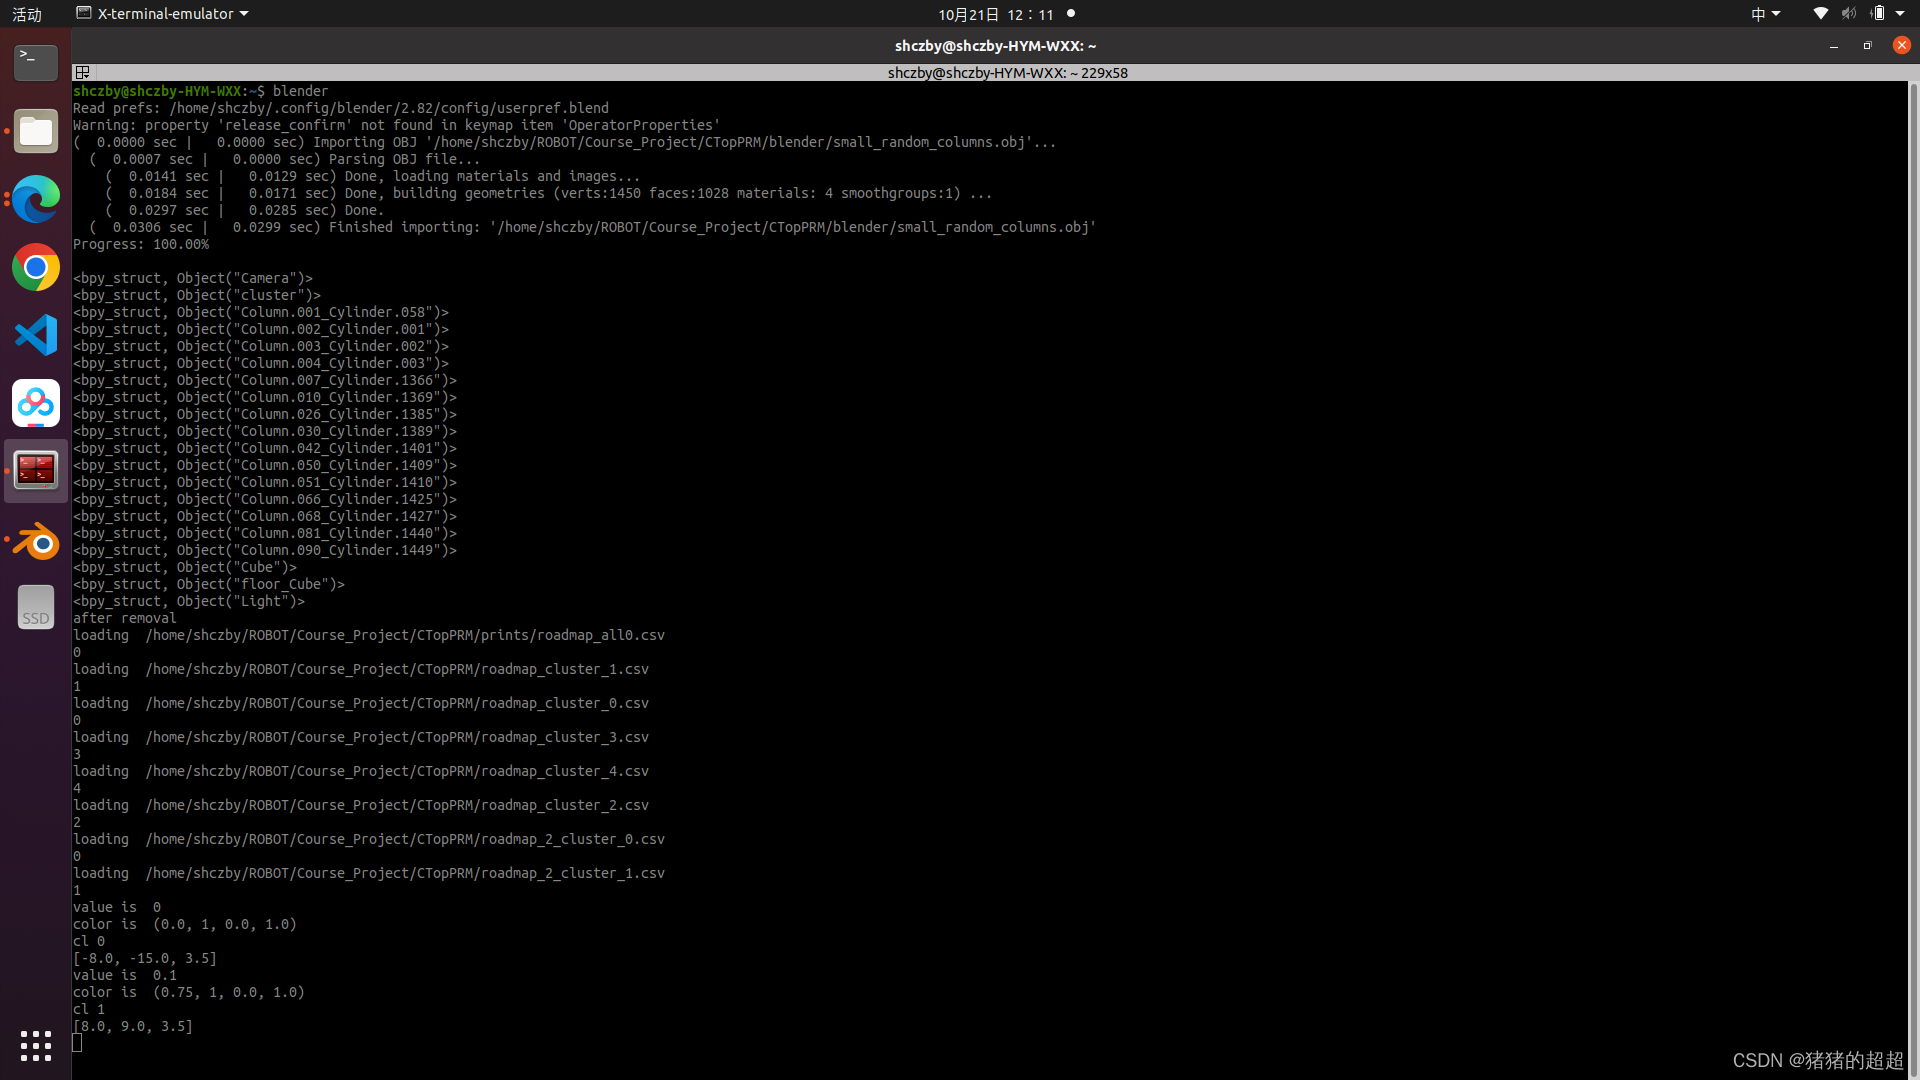1920x1080 pixels.
Task: Open Blender from the dock
Action: 36,541
